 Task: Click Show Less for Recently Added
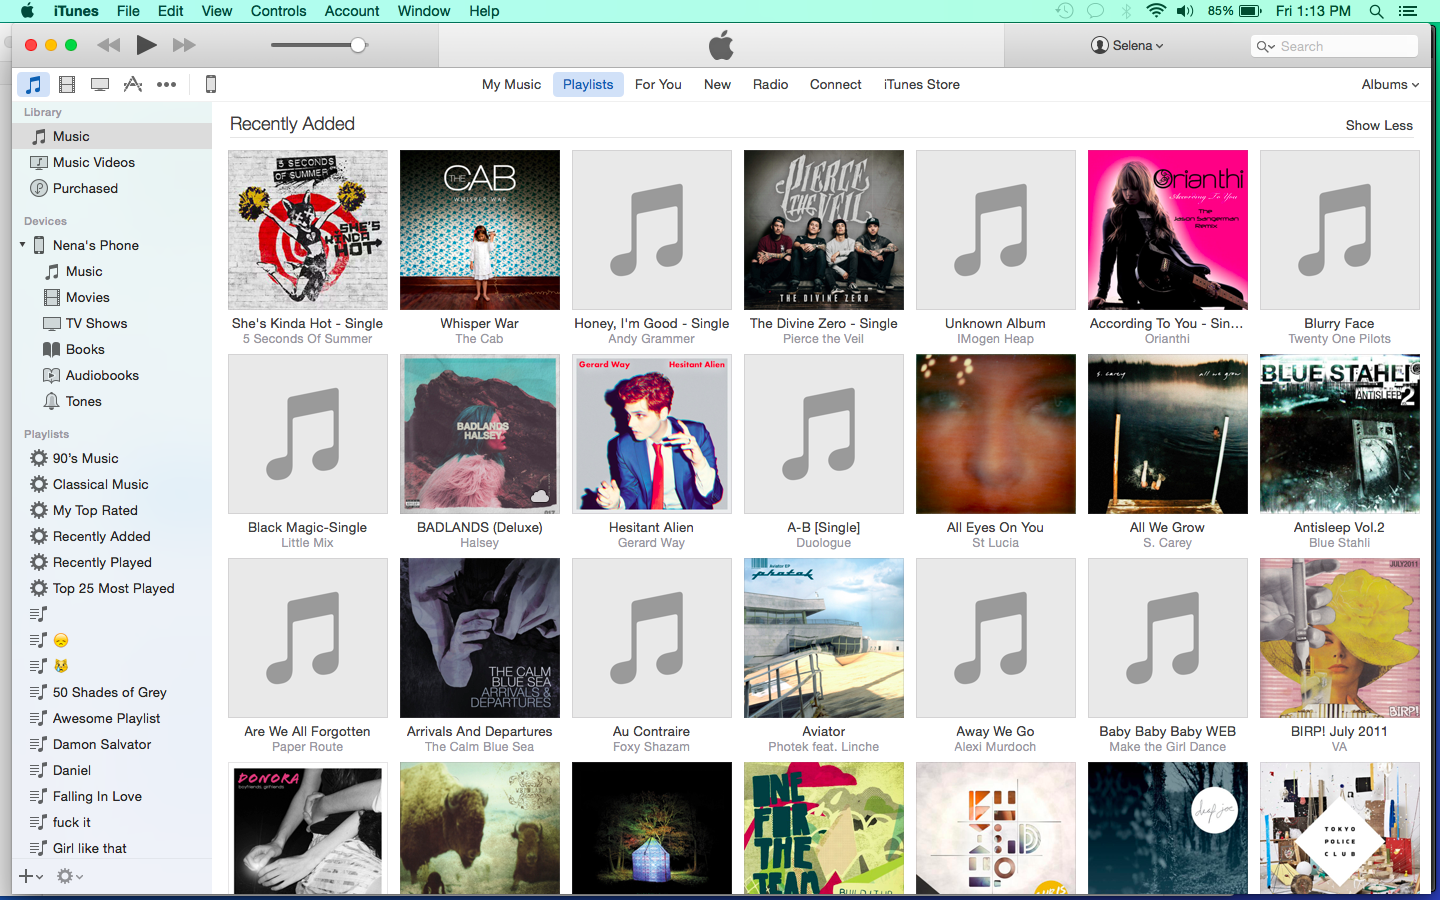1379,125
